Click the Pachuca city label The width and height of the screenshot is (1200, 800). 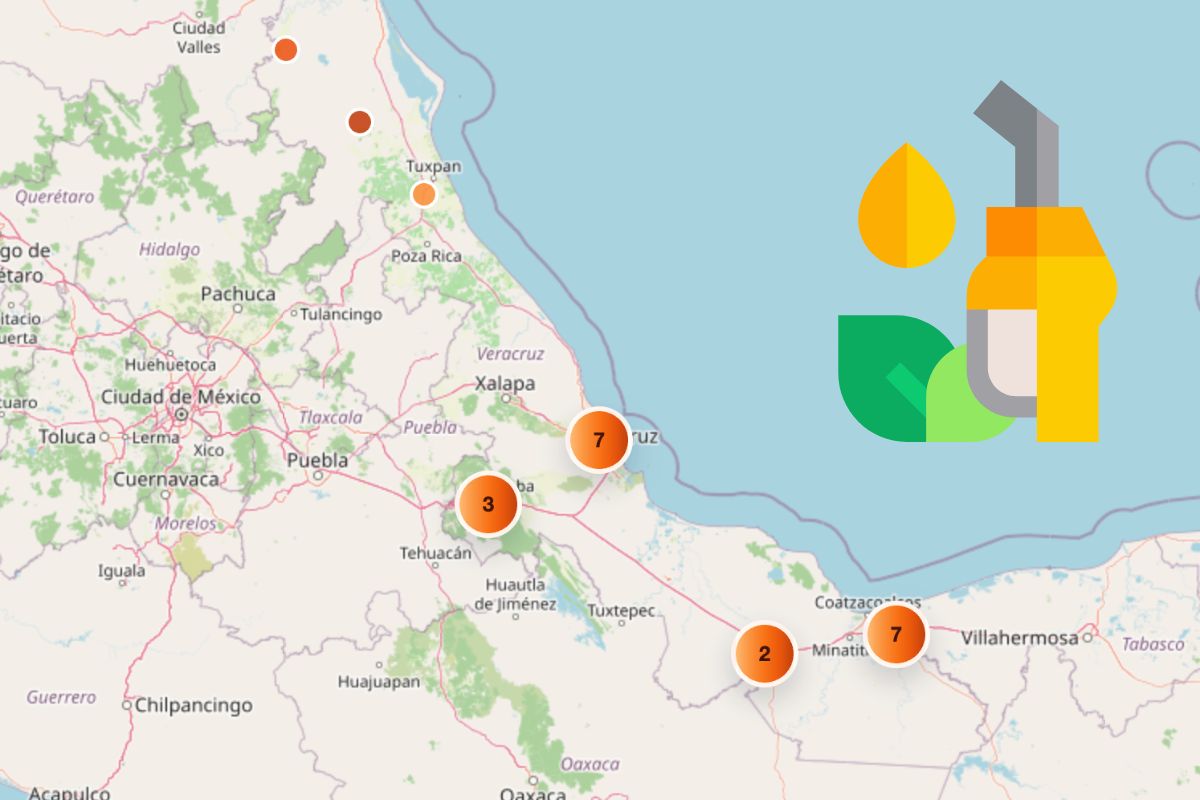[238, 294]
